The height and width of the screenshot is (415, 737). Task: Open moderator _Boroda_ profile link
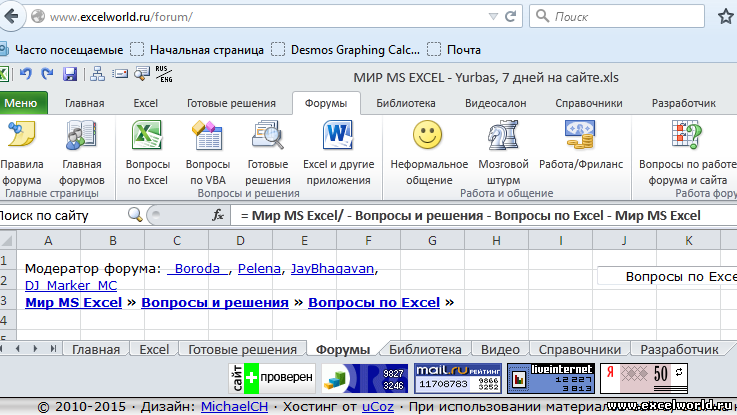197,268
